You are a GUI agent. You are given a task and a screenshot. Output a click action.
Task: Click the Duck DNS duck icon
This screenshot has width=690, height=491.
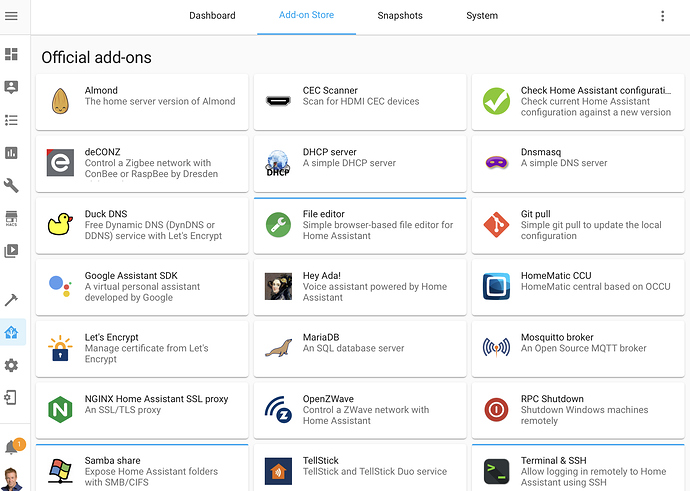pyautogui.click(x=60, y=225)
